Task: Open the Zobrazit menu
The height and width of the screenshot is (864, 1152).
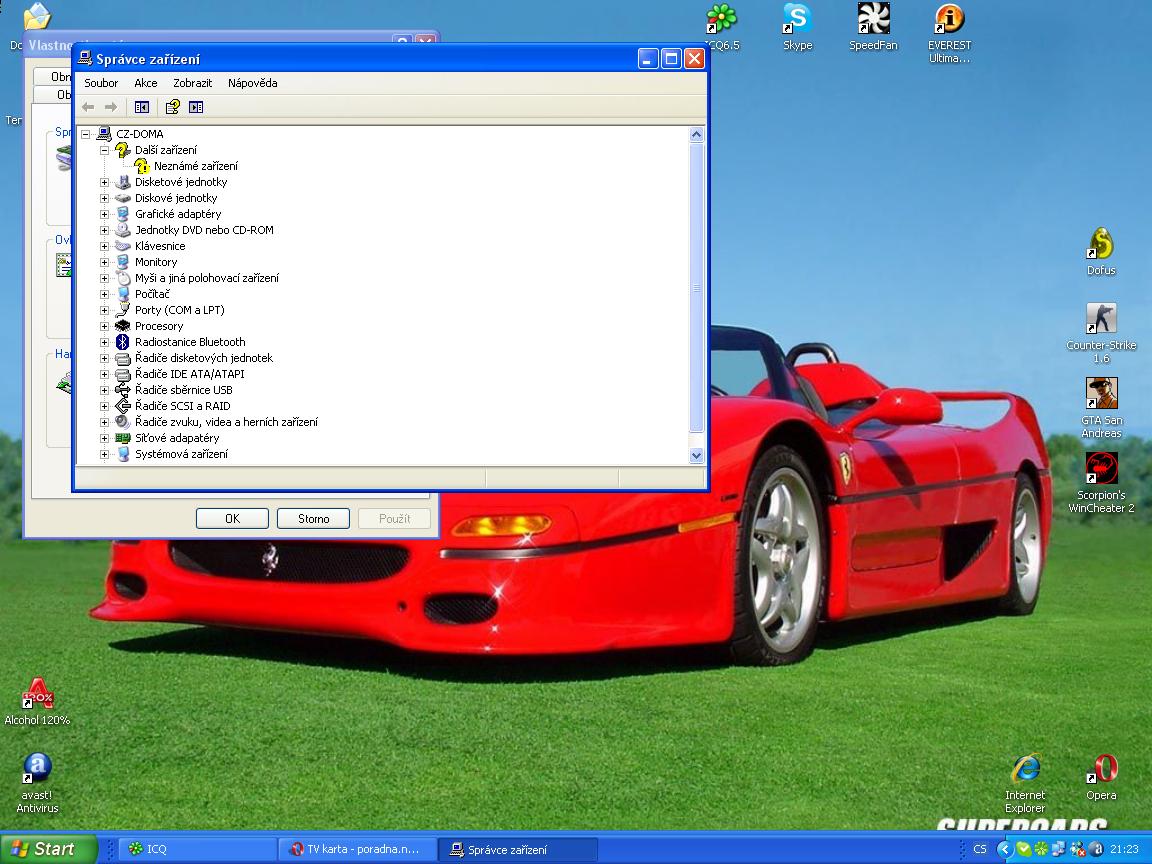Action: [192, 83]
